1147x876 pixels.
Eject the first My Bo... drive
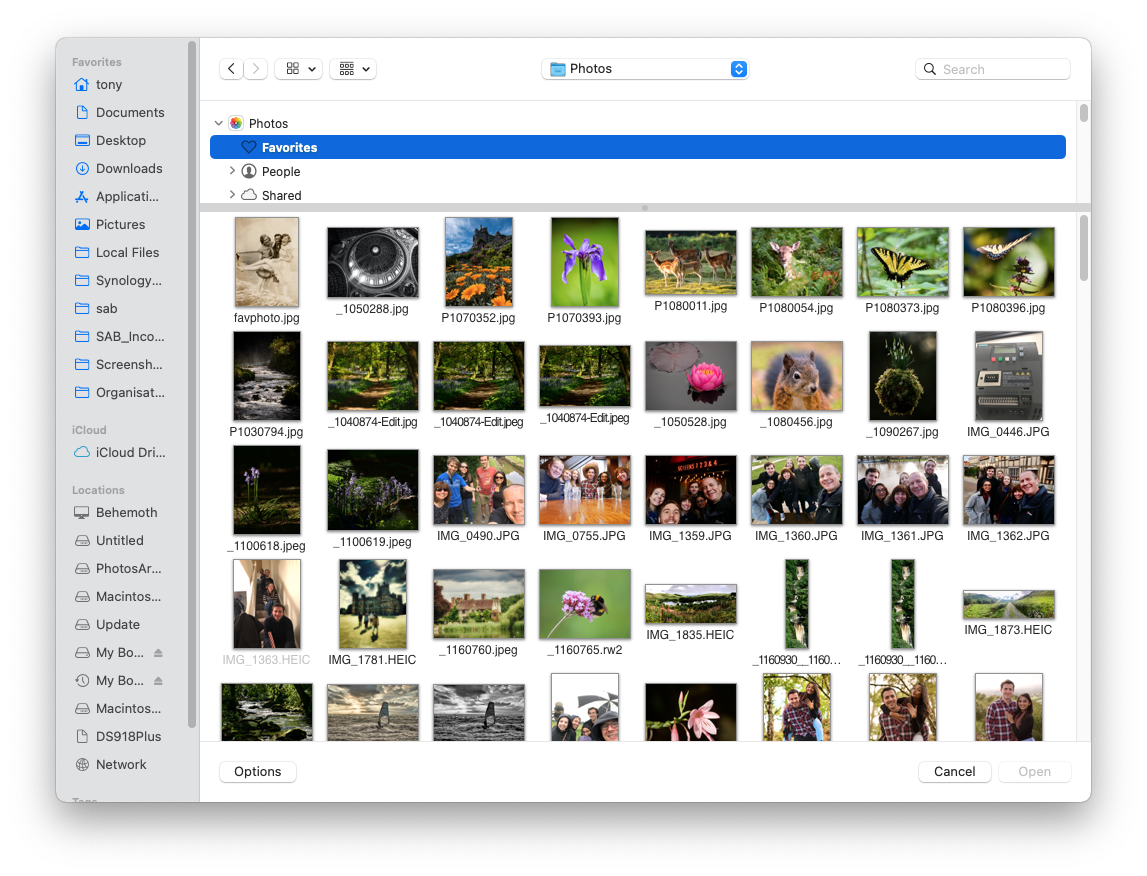point(158,653)
